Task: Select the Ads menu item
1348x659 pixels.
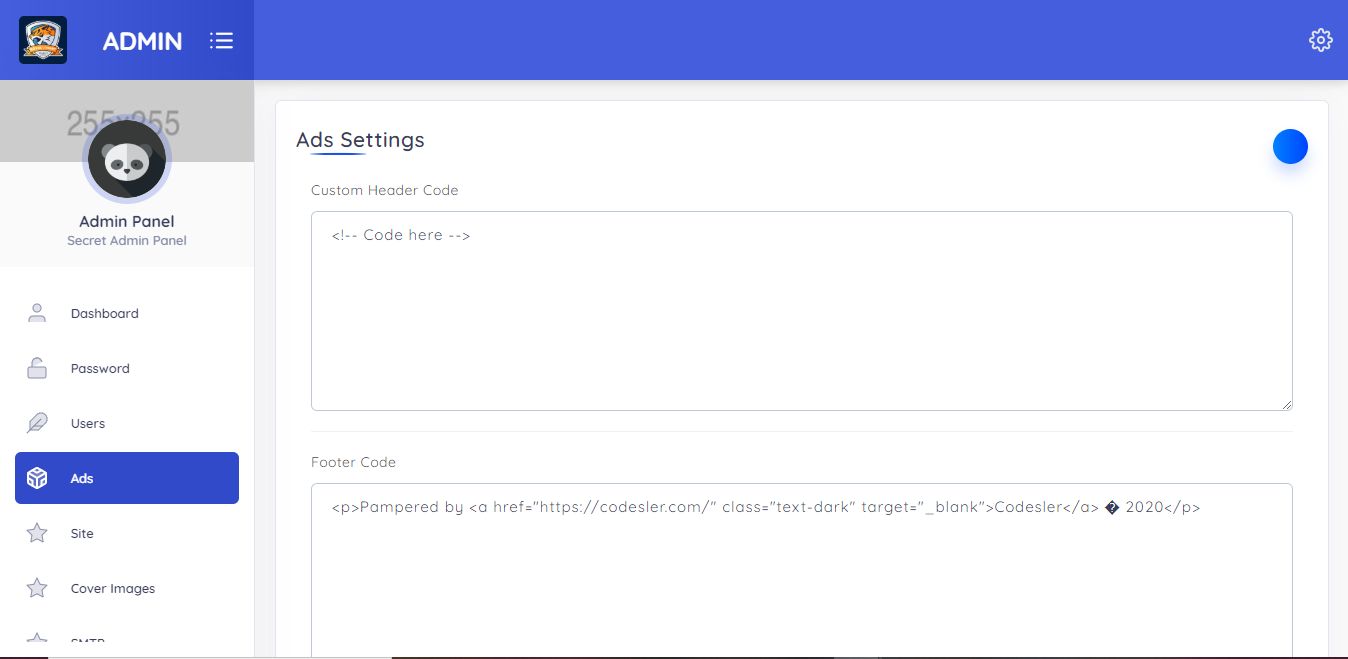Action: [127, 478]
